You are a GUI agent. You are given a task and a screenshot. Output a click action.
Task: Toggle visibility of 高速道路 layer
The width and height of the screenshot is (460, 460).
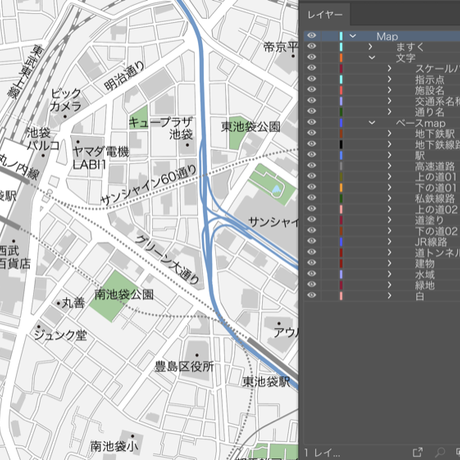coord(311,165)
